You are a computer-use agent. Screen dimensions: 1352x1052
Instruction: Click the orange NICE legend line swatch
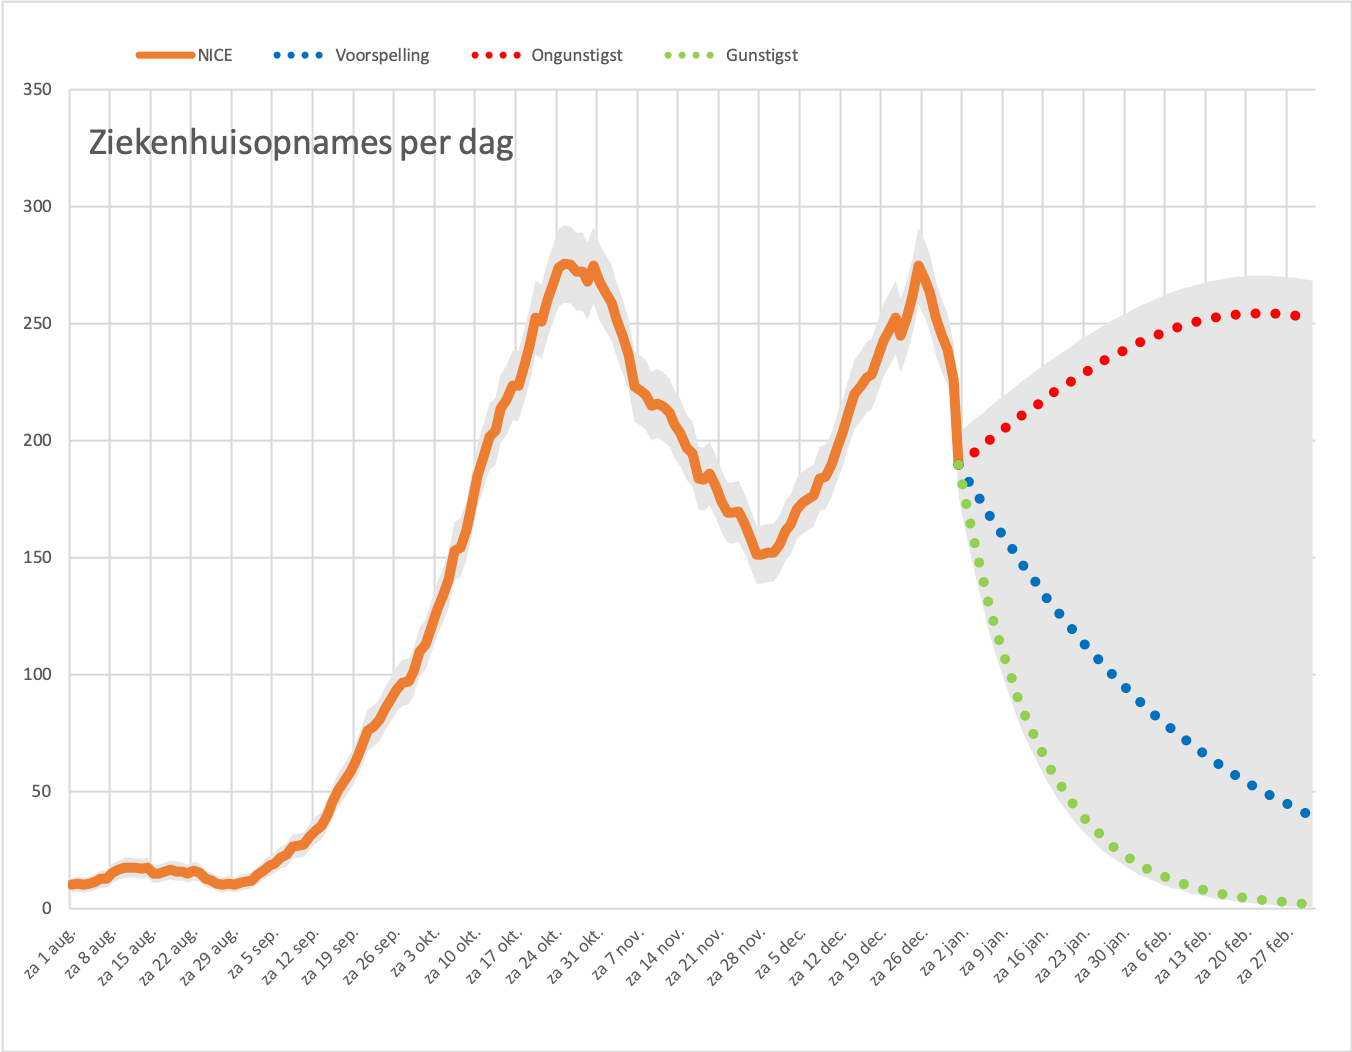(x=166, y=55)
